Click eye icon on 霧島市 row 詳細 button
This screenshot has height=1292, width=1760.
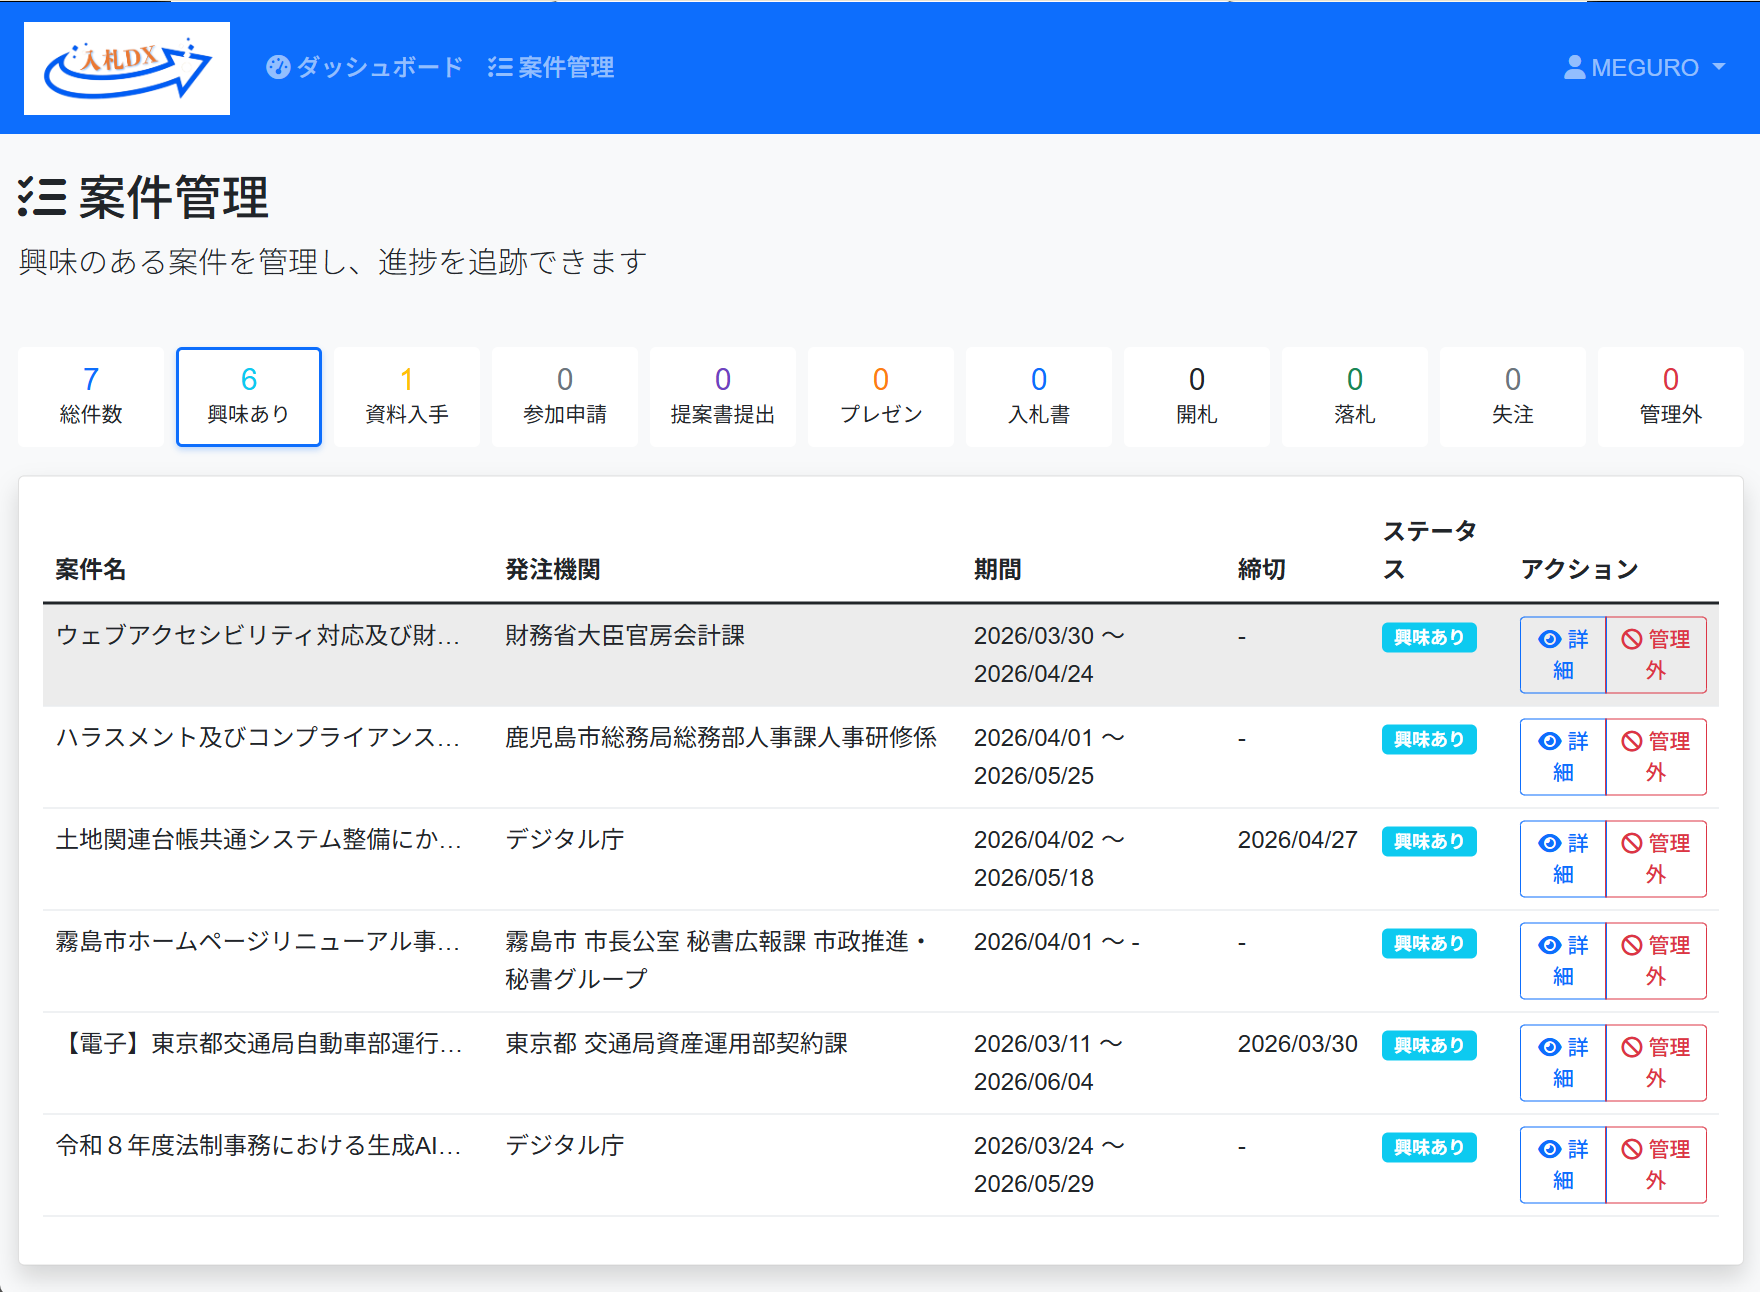pyautogui.click(x=1548, y=944)
